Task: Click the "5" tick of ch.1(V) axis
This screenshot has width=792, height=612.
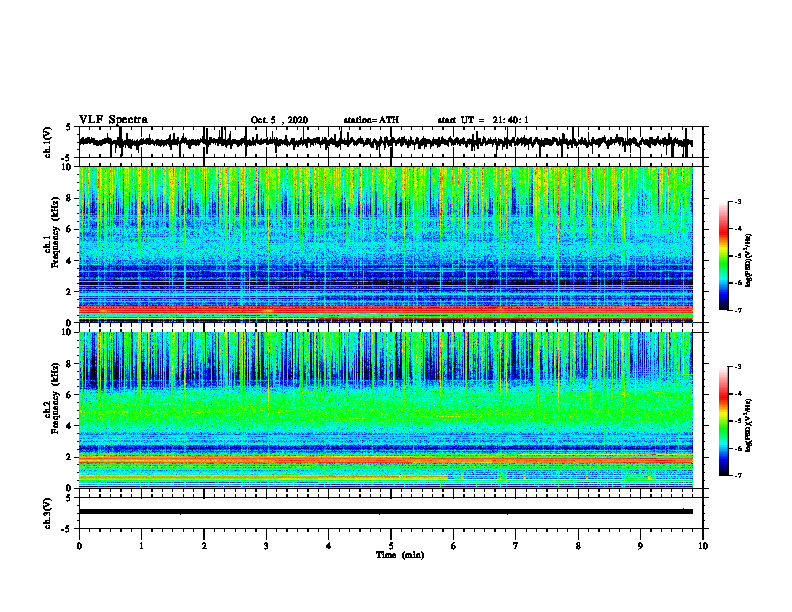Action: coord(68,128)
